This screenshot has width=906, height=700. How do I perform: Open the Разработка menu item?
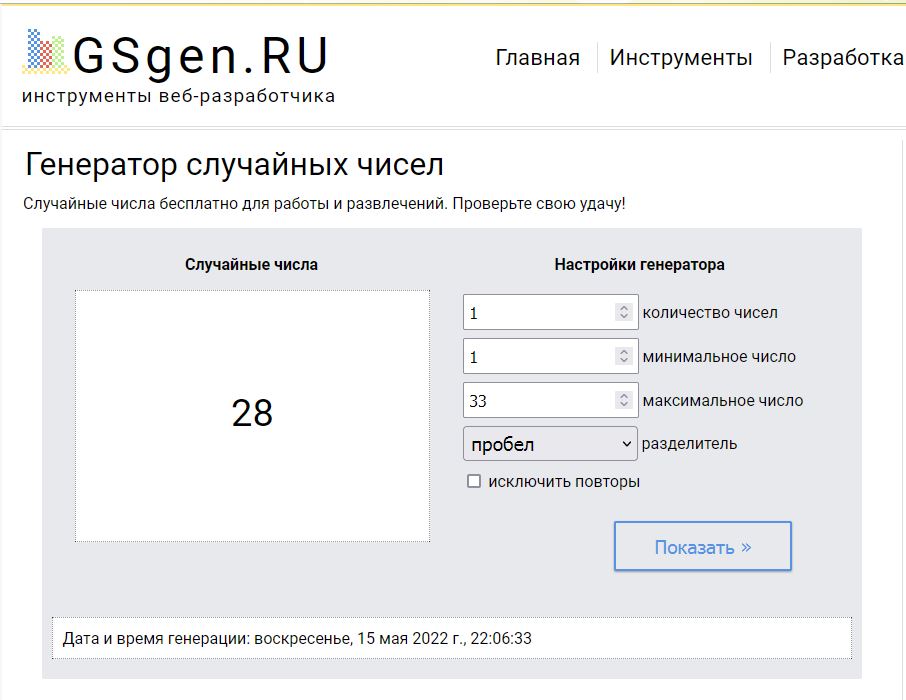click(842, 58)
